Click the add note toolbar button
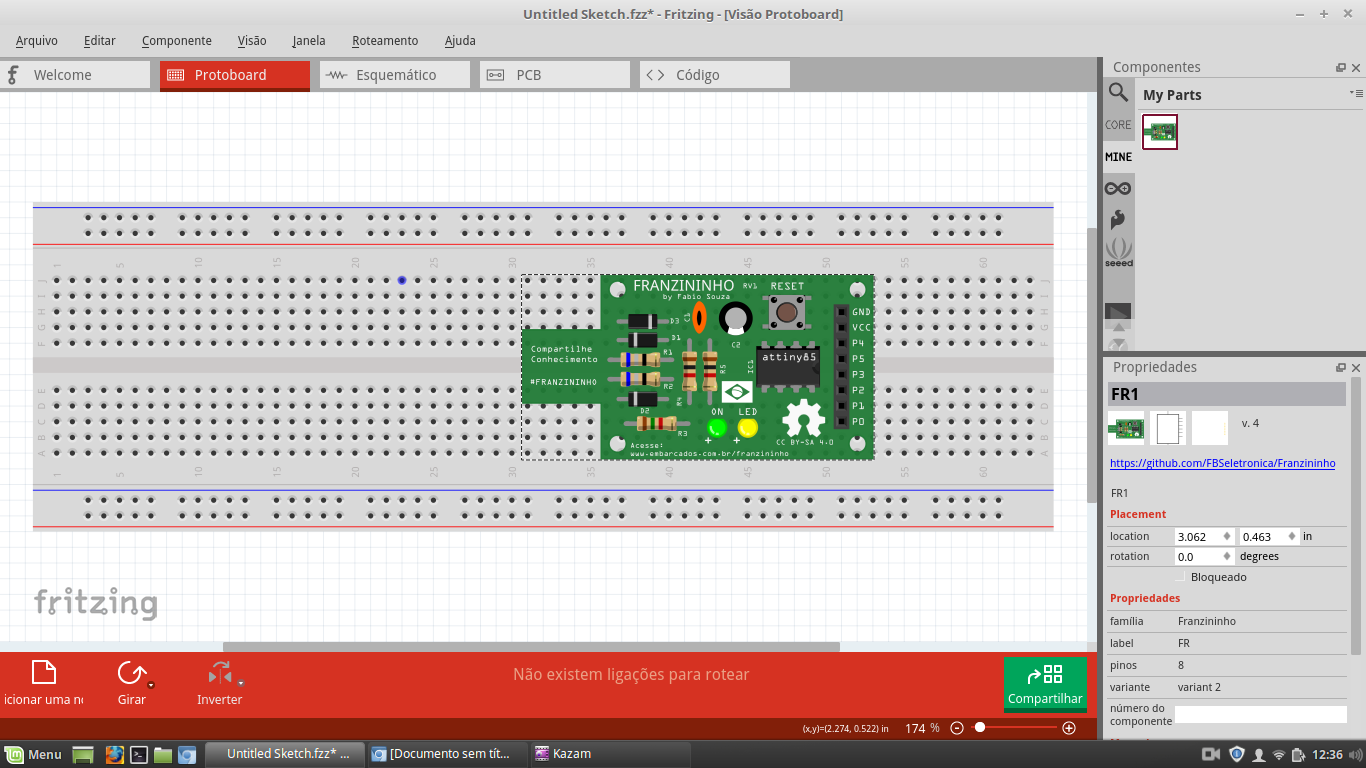Image resolution: width=1366 pixels, height=768 pixels. click(43, 683)
